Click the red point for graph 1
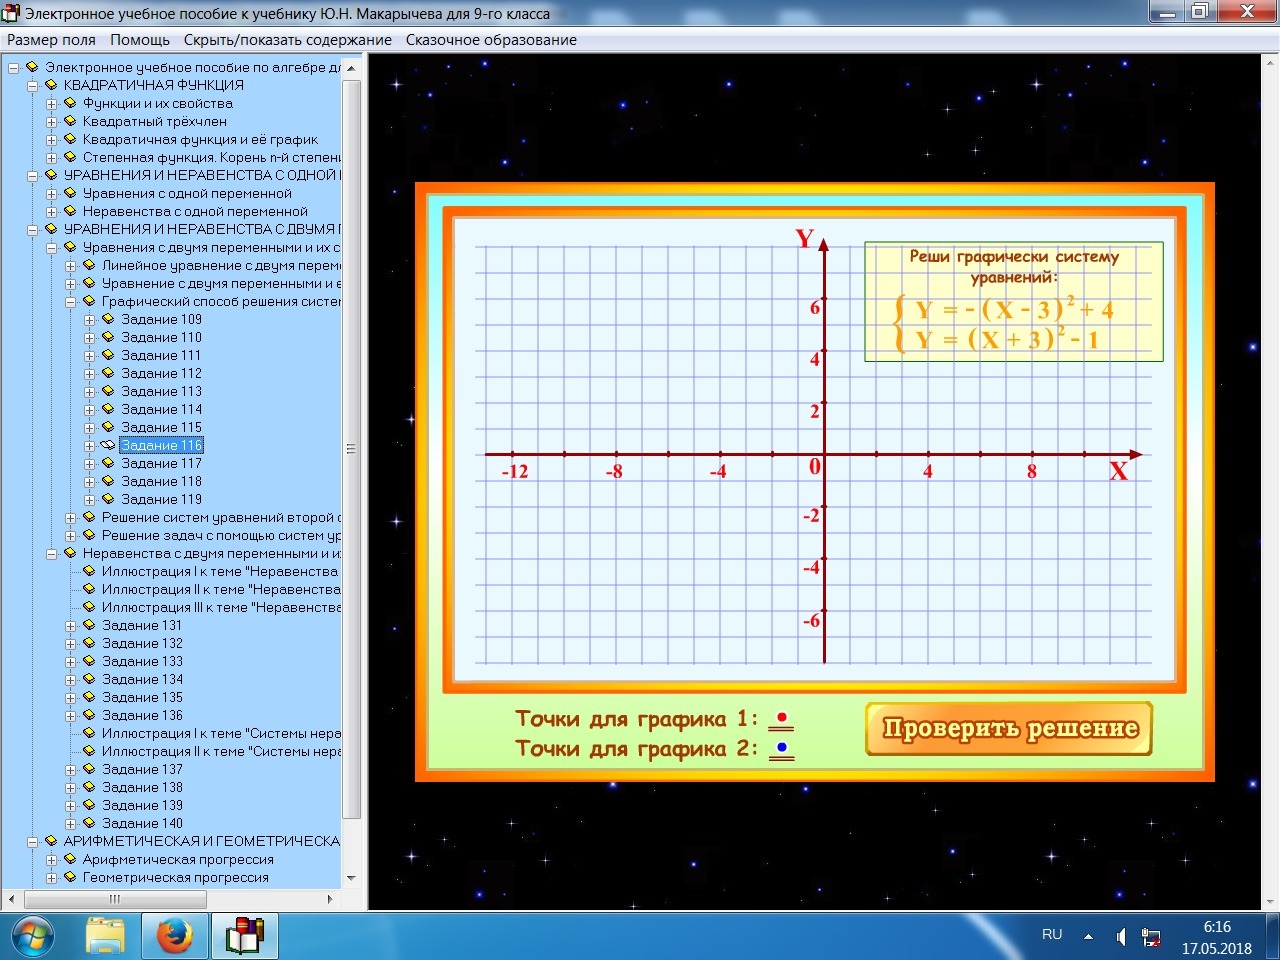1280x960 pixels. tap(782, 718)
